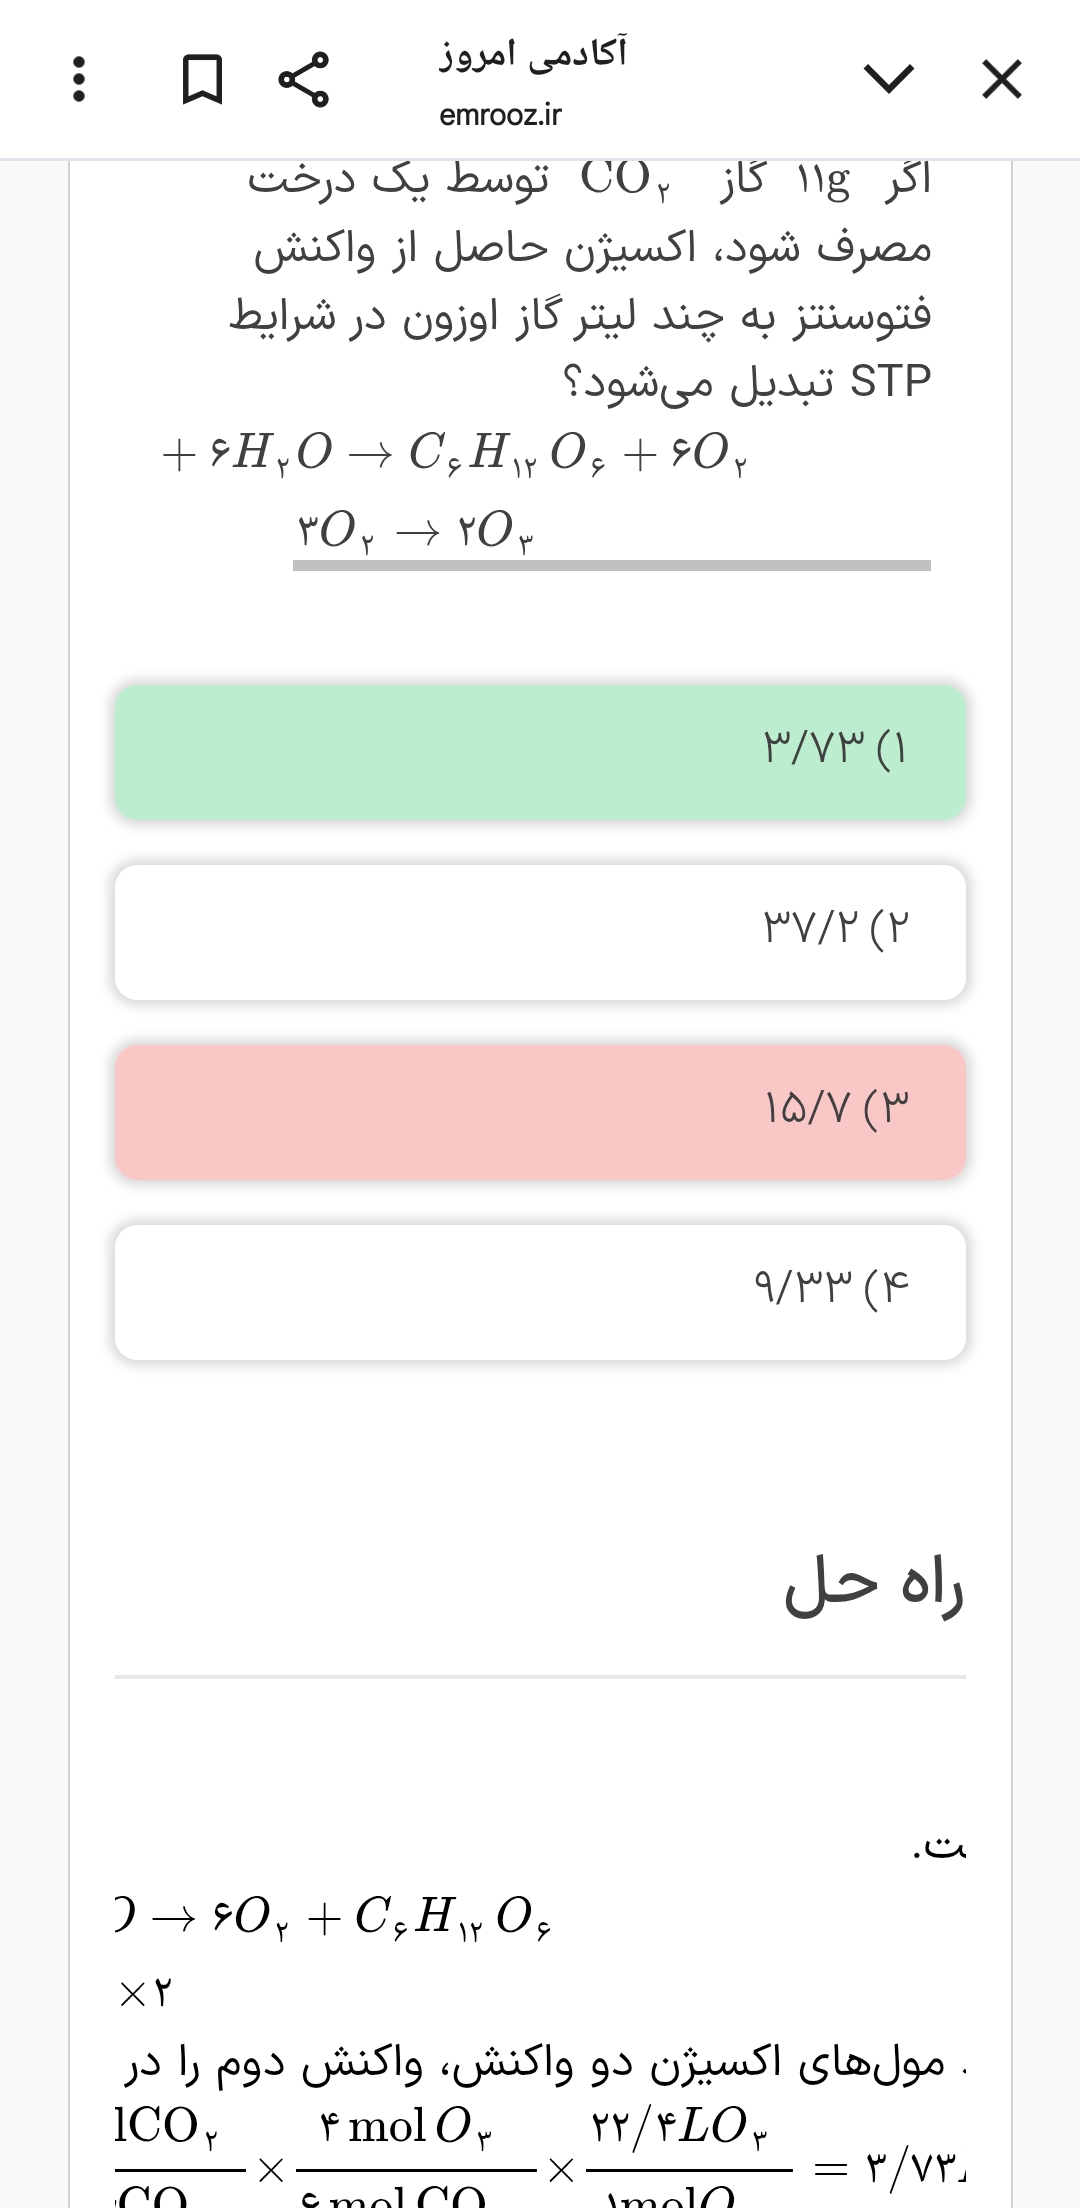Tap the share icon in the top bar

coord(303,79)
